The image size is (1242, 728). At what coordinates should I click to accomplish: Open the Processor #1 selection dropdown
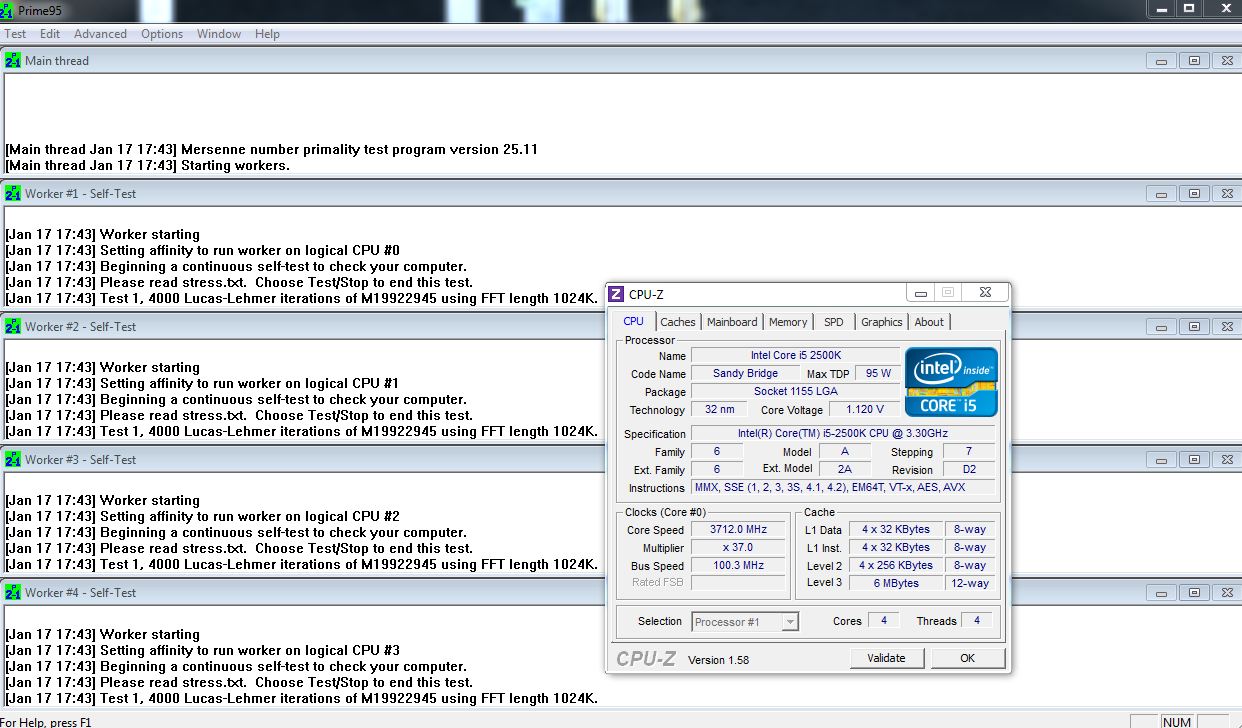click(x=745, y=622)
